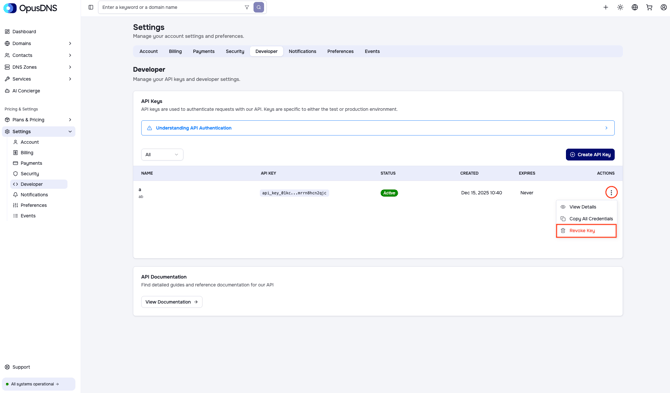Click the Dec 15, 2025 10:40 created date

[481, 193]
